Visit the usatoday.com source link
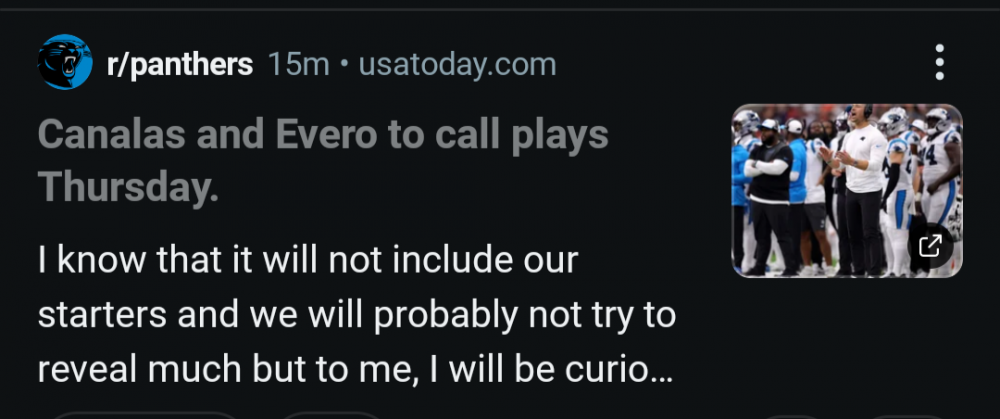This screenshot has height=419, width=1000. click(x=457, y=65)
